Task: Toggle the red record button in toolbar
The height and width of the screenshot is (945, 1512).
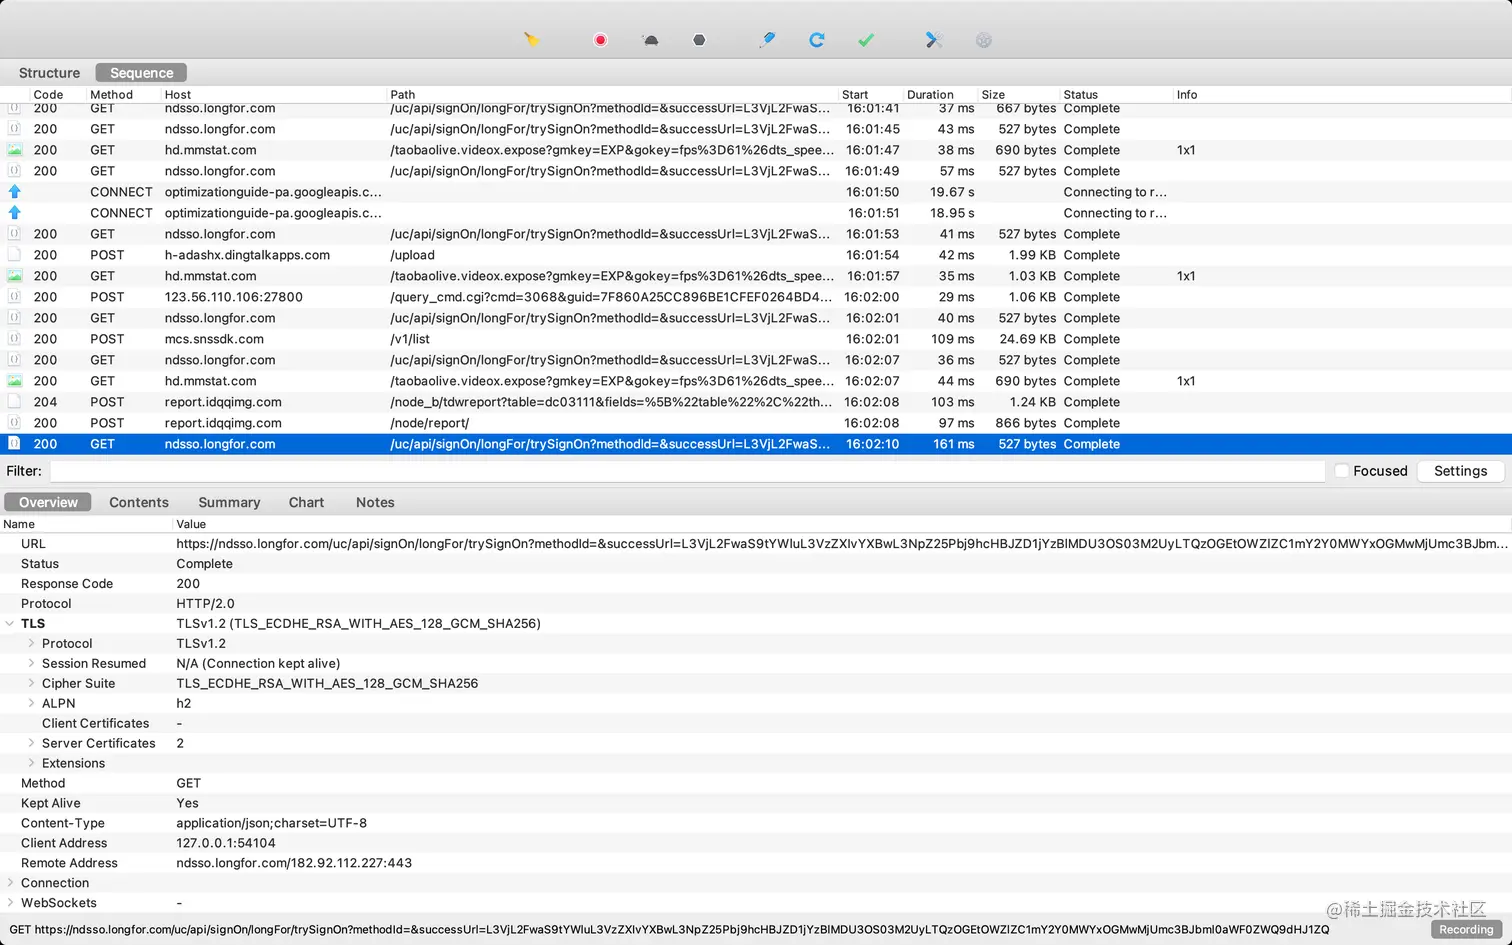Action: [600, 40]
